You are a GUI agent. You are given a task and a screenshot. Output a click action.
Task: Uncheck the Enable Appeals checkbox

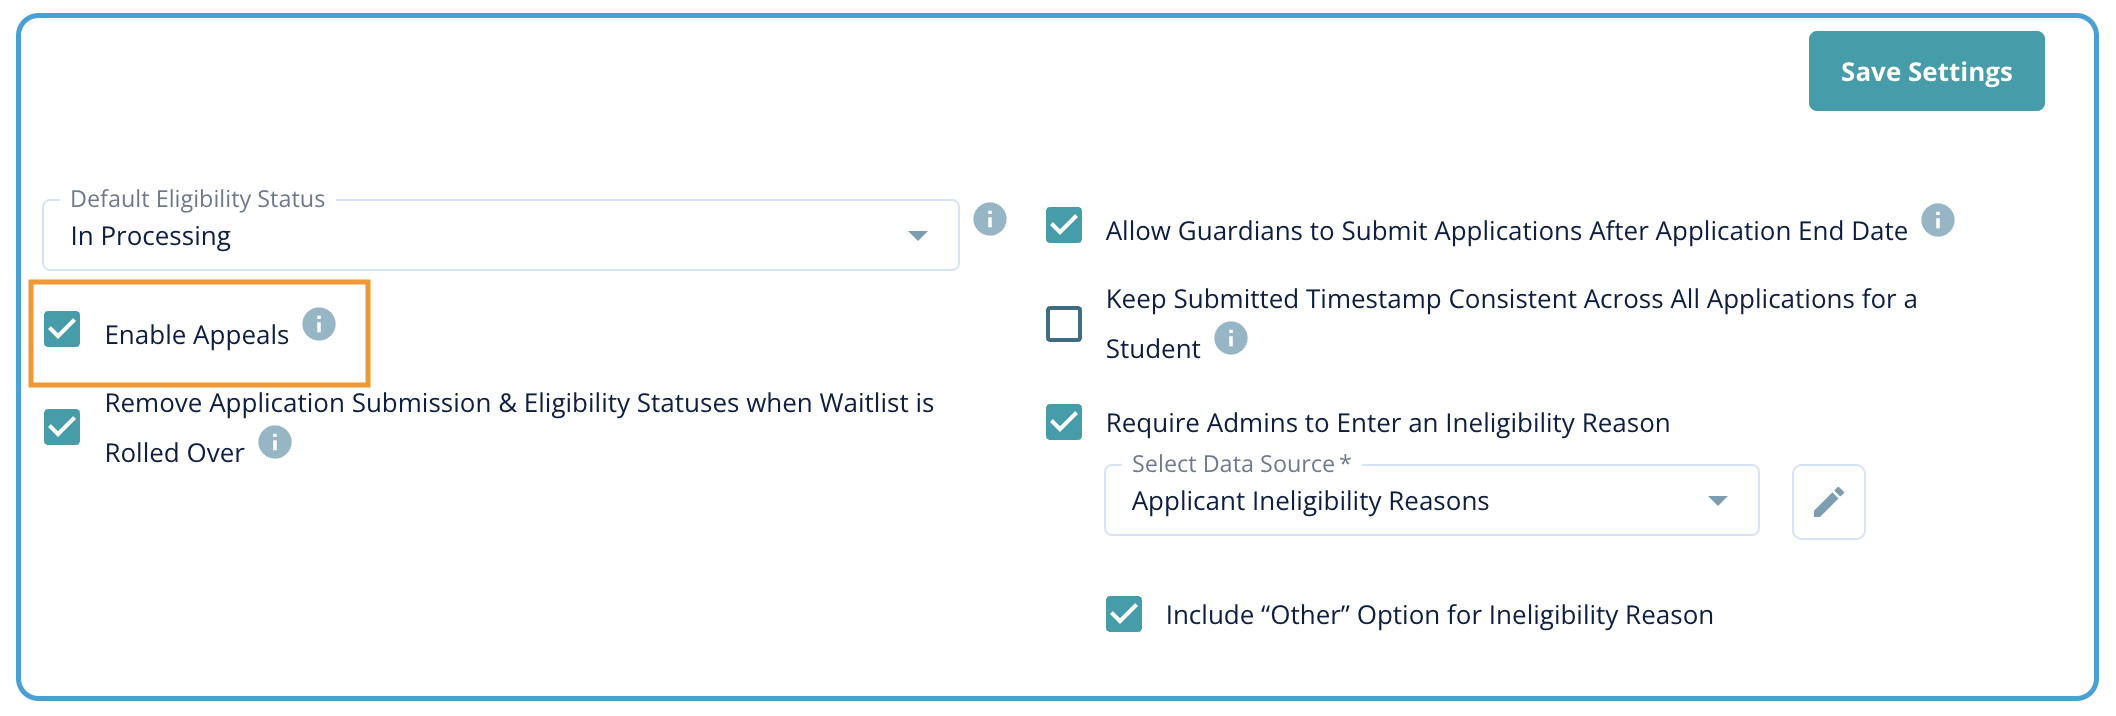(x=62, y=329)
